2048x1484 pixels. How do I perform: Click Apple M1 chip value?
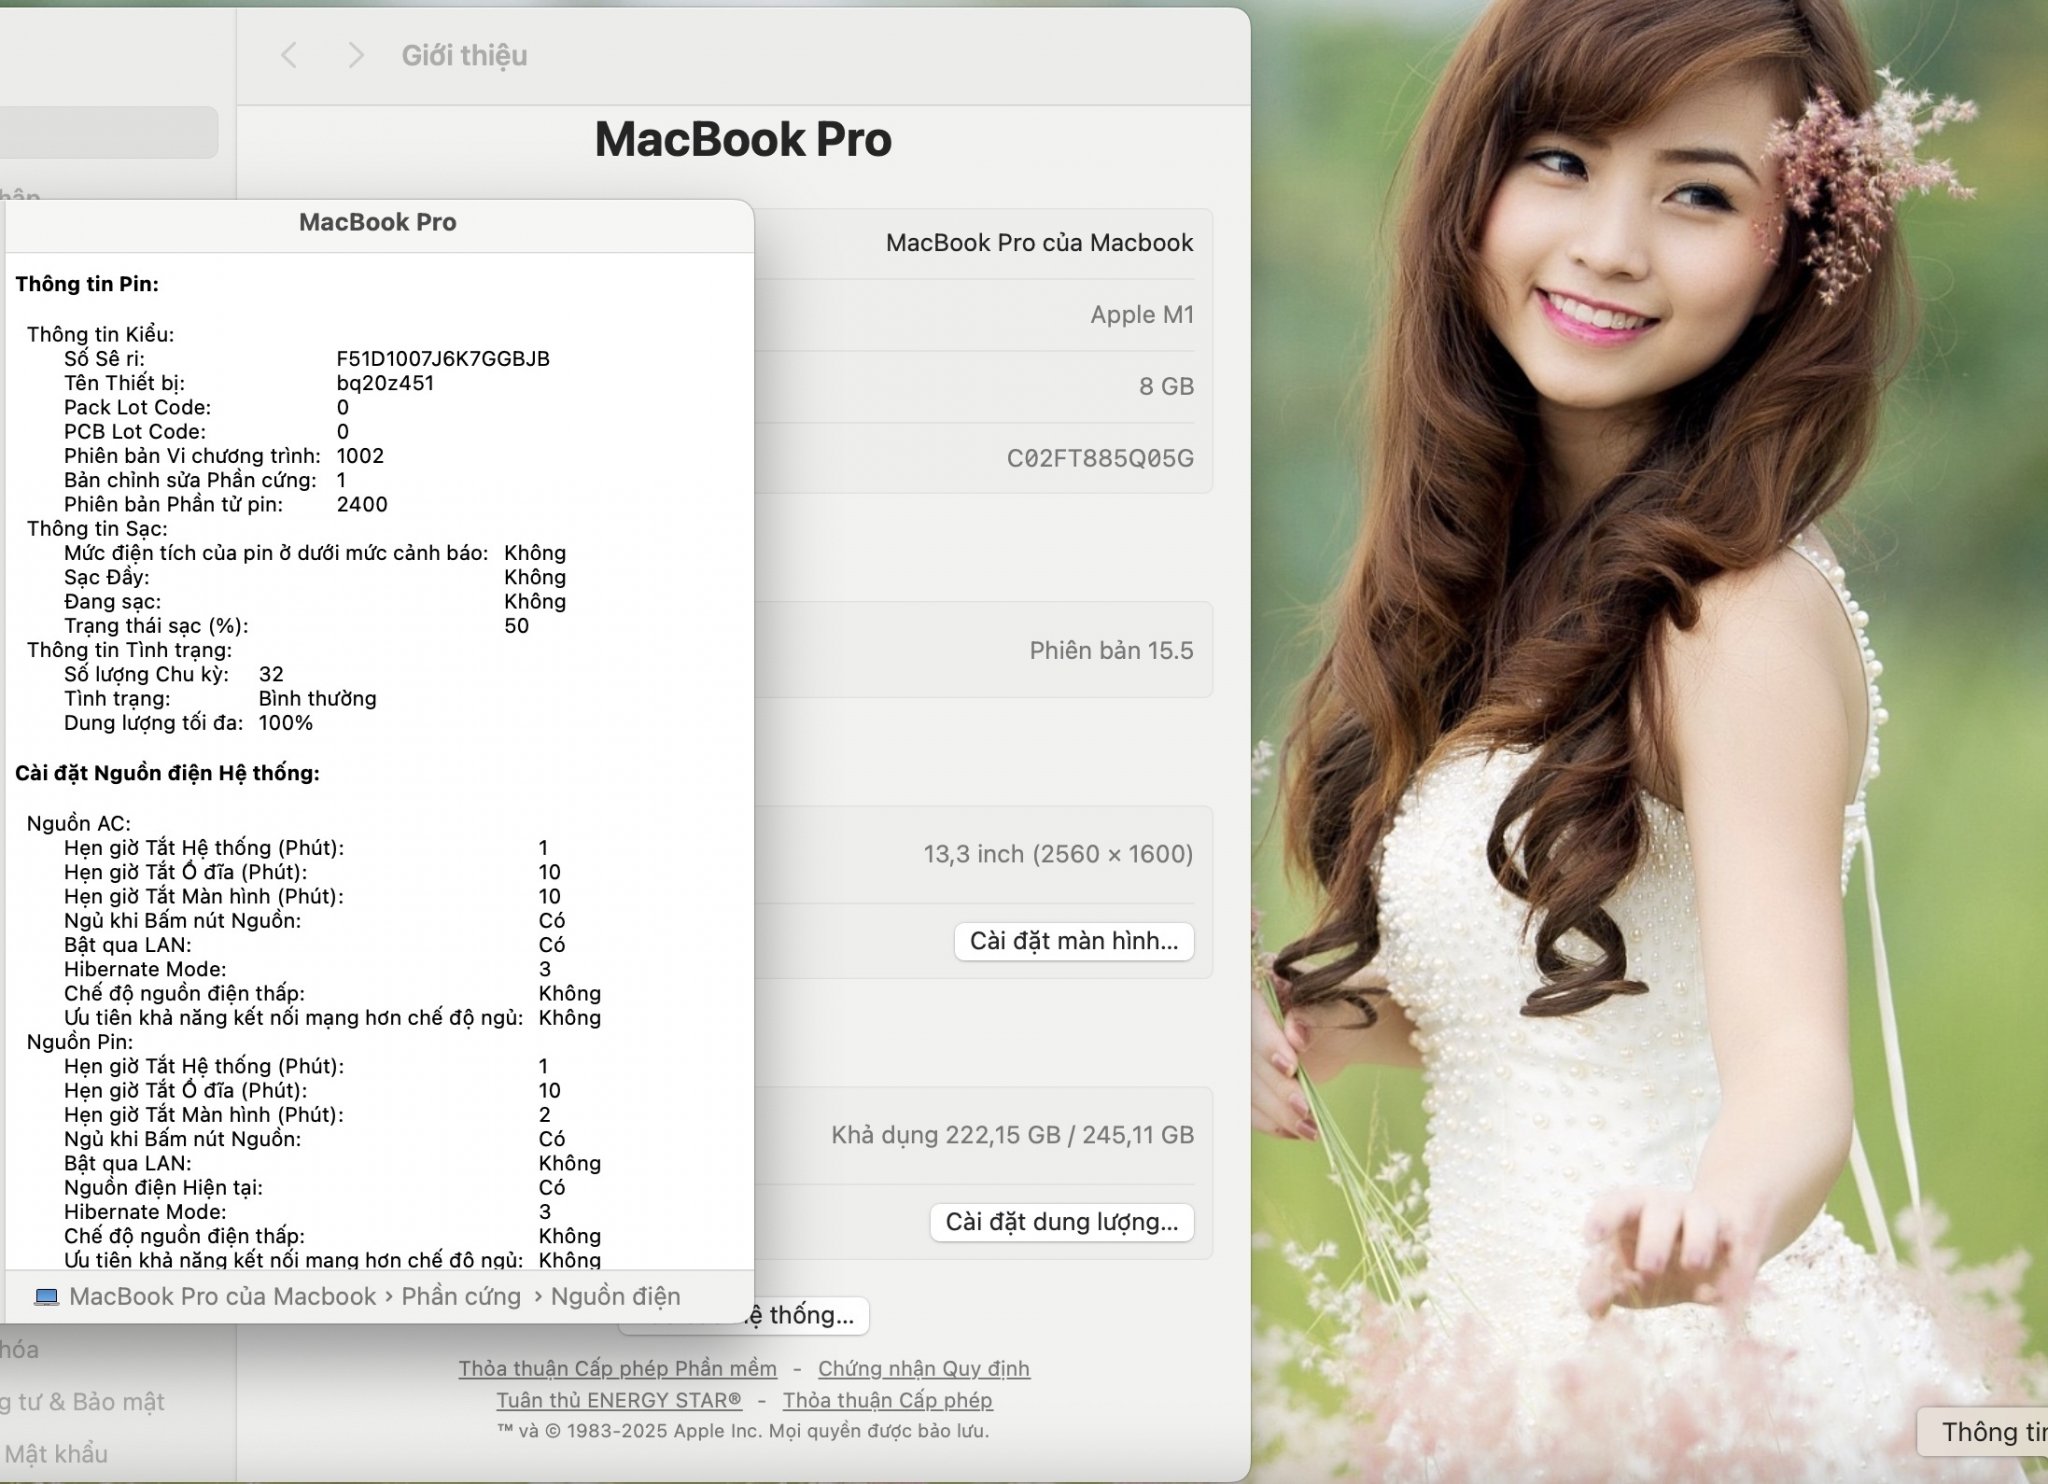1142,315
